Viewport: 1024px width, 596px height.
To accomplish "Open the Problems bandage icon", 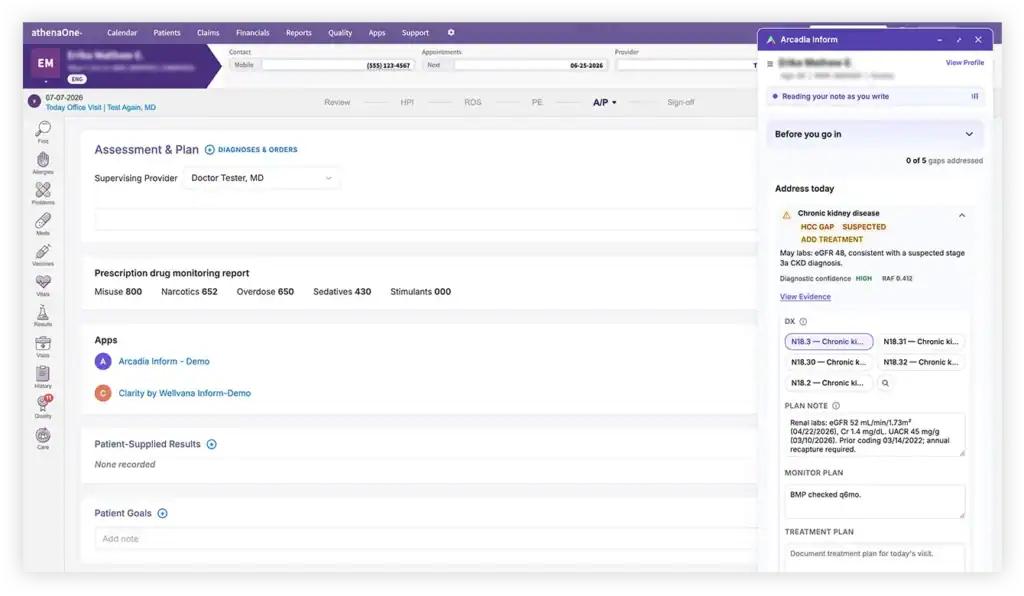I will 43,193.
